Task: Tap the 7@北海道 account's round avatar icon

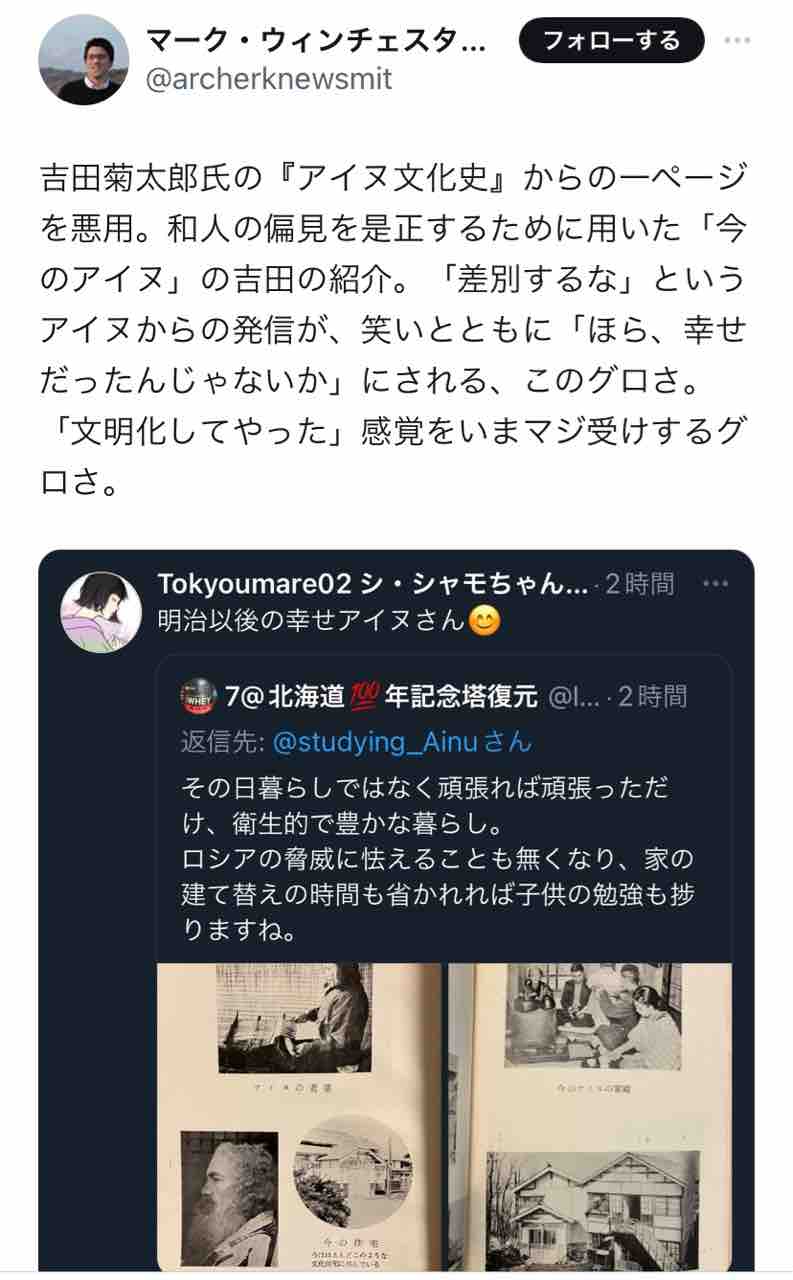Action: [198, 696]
